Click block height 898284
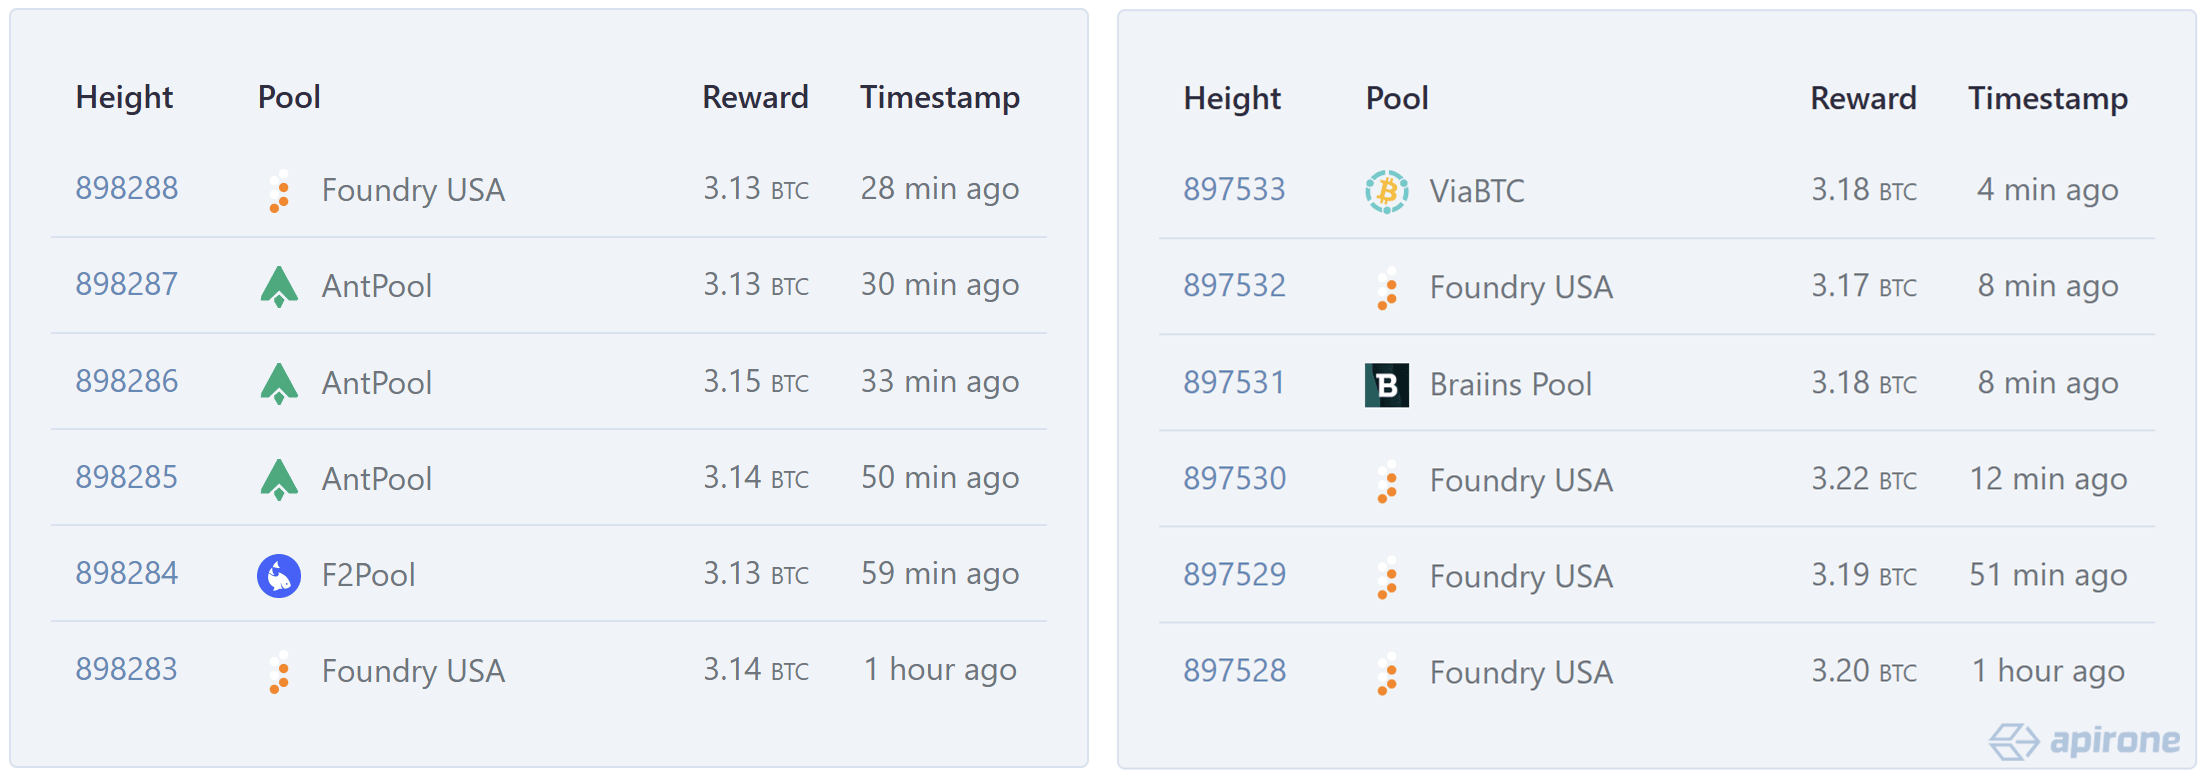The height and width of the screenshot is (774, 2200). [x=126, y=573]
